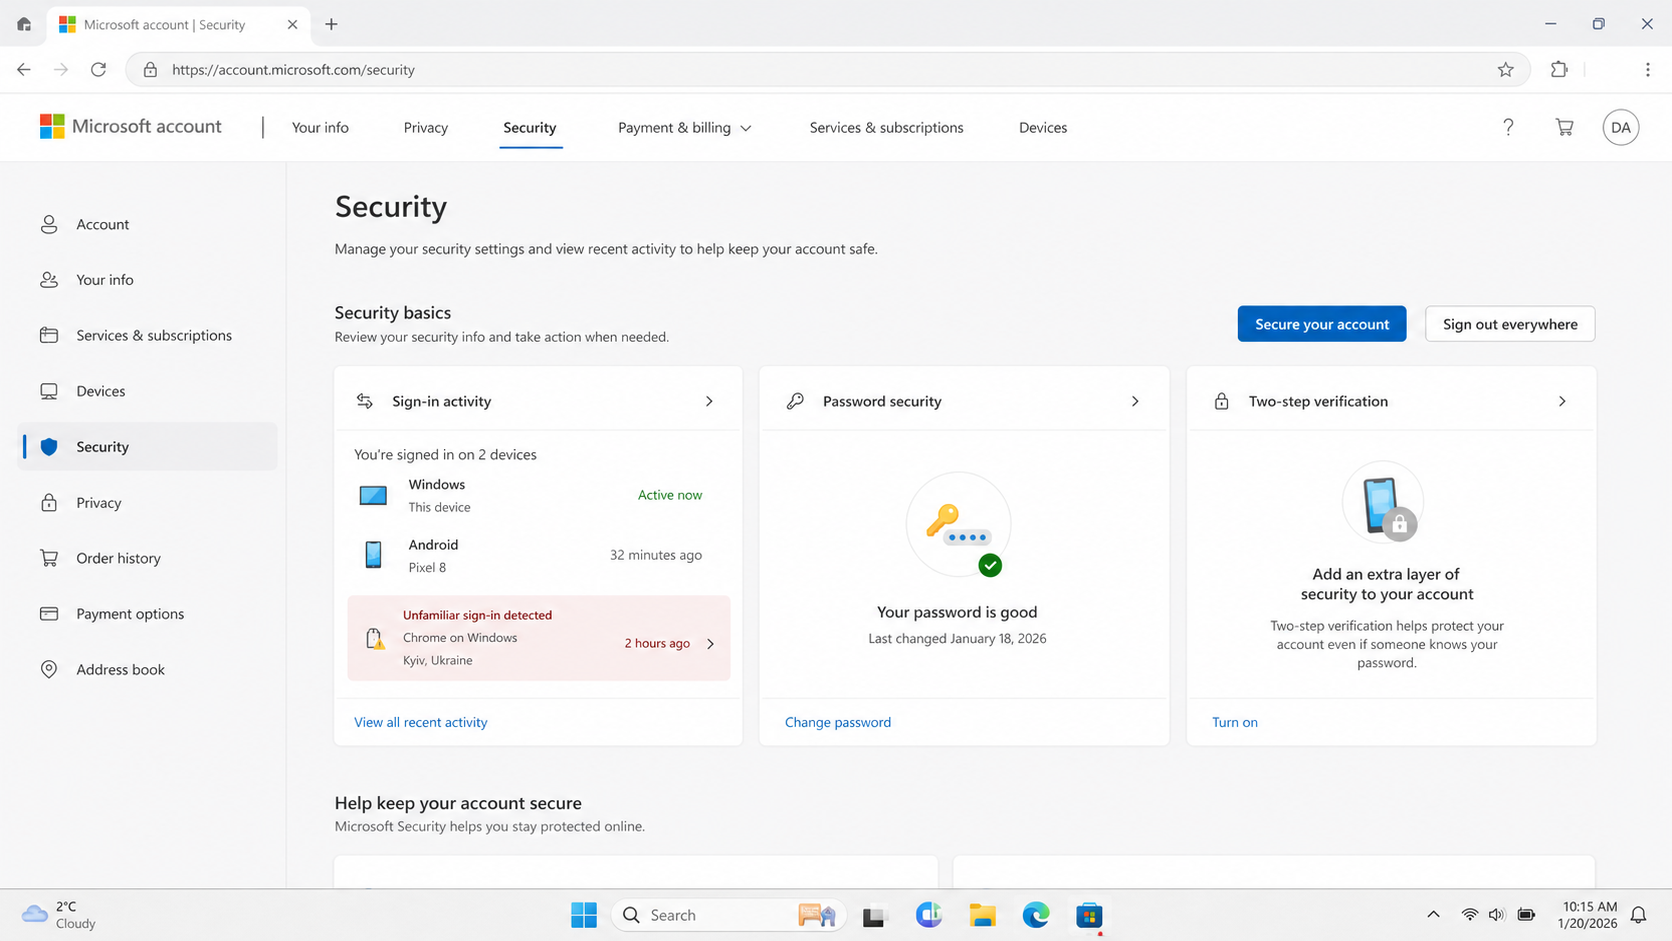Screen dimensions: 1672x941
Task: Open the browser extensions puzzle icon
Action: pos(1558,69)
